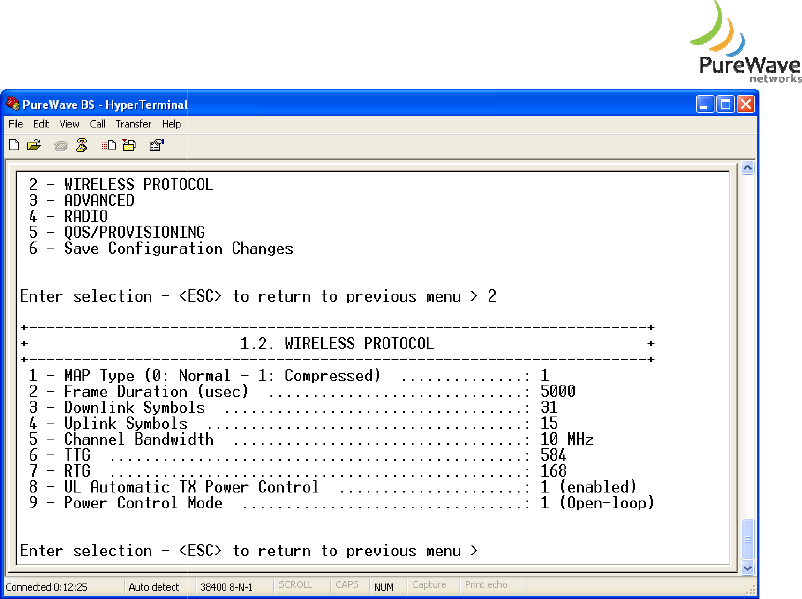Click the Open file toolbar icon
The width and height of the screenshot is (802, 599).
[34, 145]
